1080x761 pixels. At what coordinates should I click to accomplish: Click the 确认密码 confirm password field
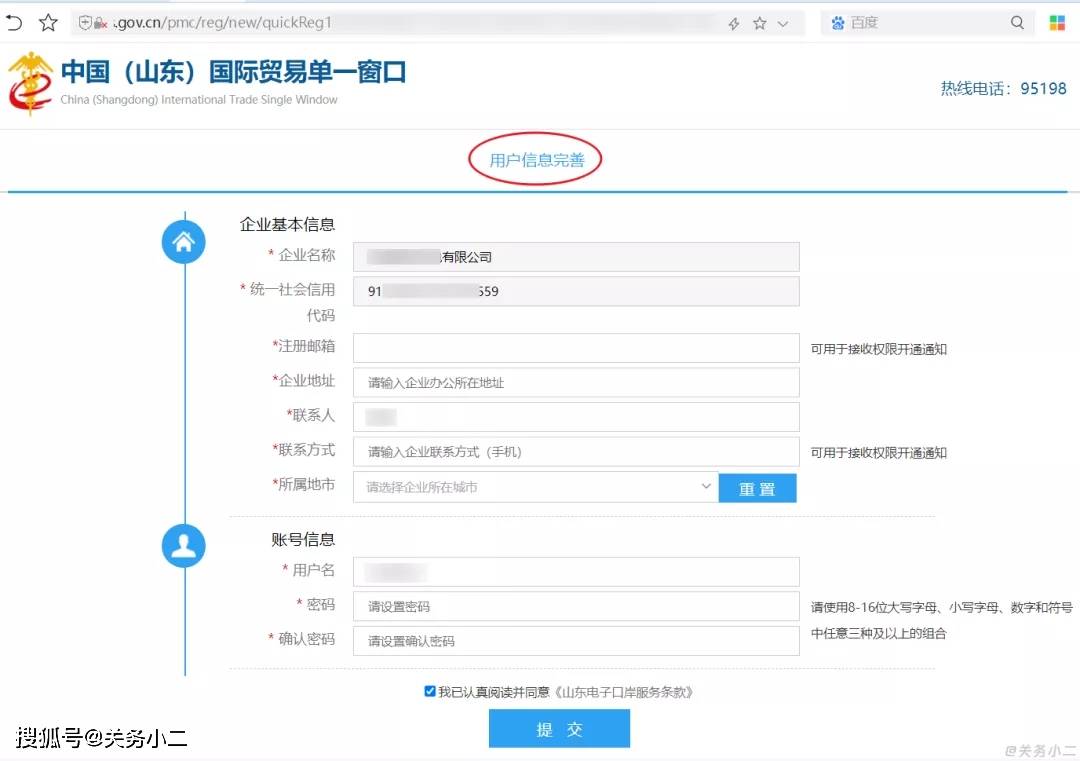tap(576, 641)
